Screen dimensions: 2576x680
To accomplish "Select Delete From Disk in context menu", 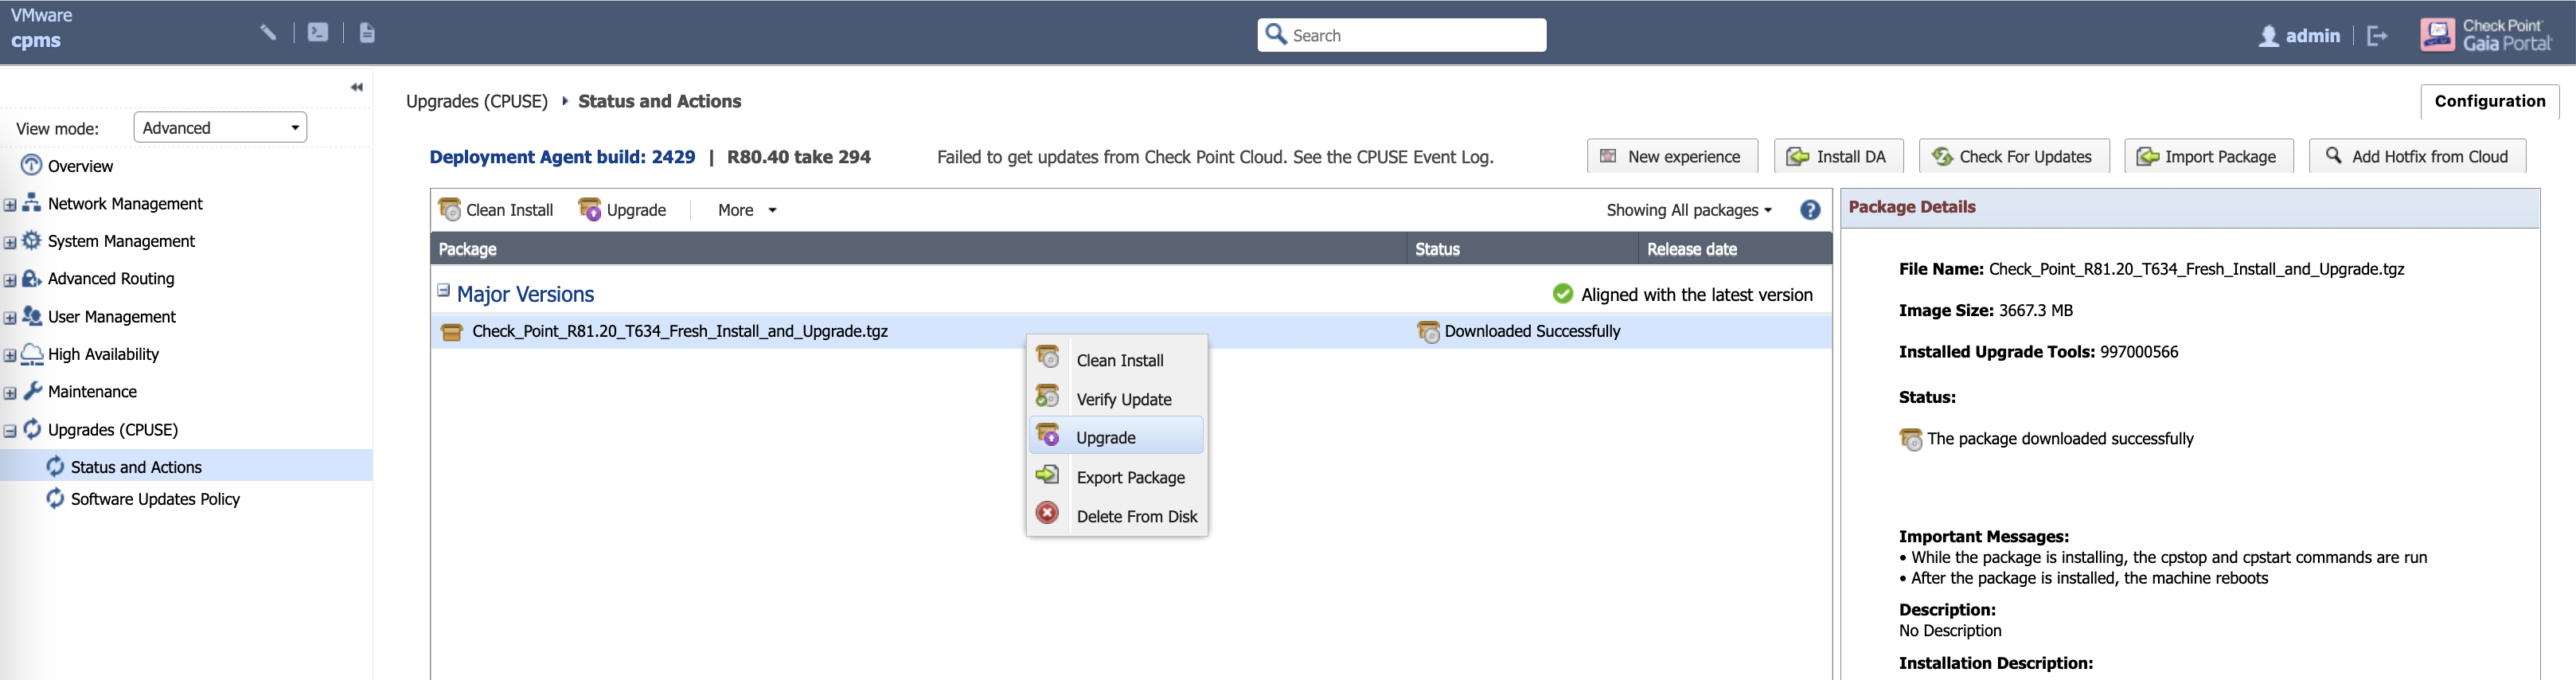I will click(1136, 516).
